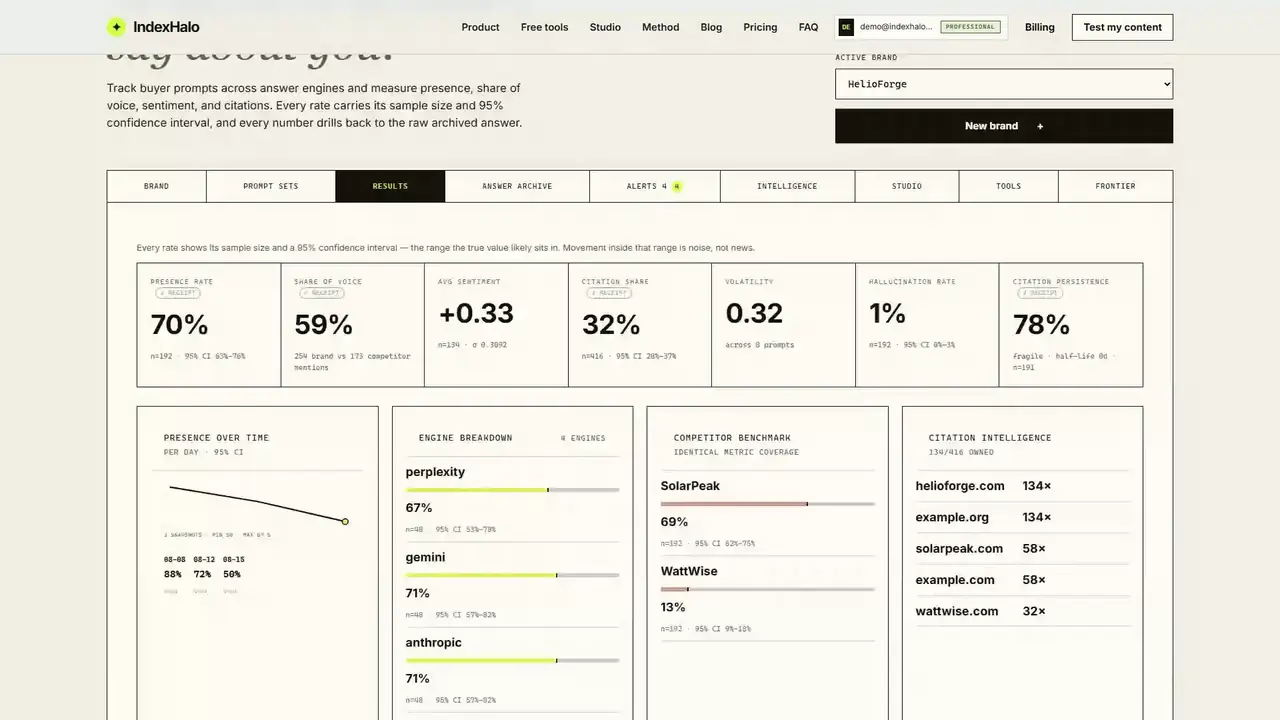Image resolution: width=1280 pixels, height=720 pixels.
Task: Click the plus icon on New brand
Action: pos(1040,126)
